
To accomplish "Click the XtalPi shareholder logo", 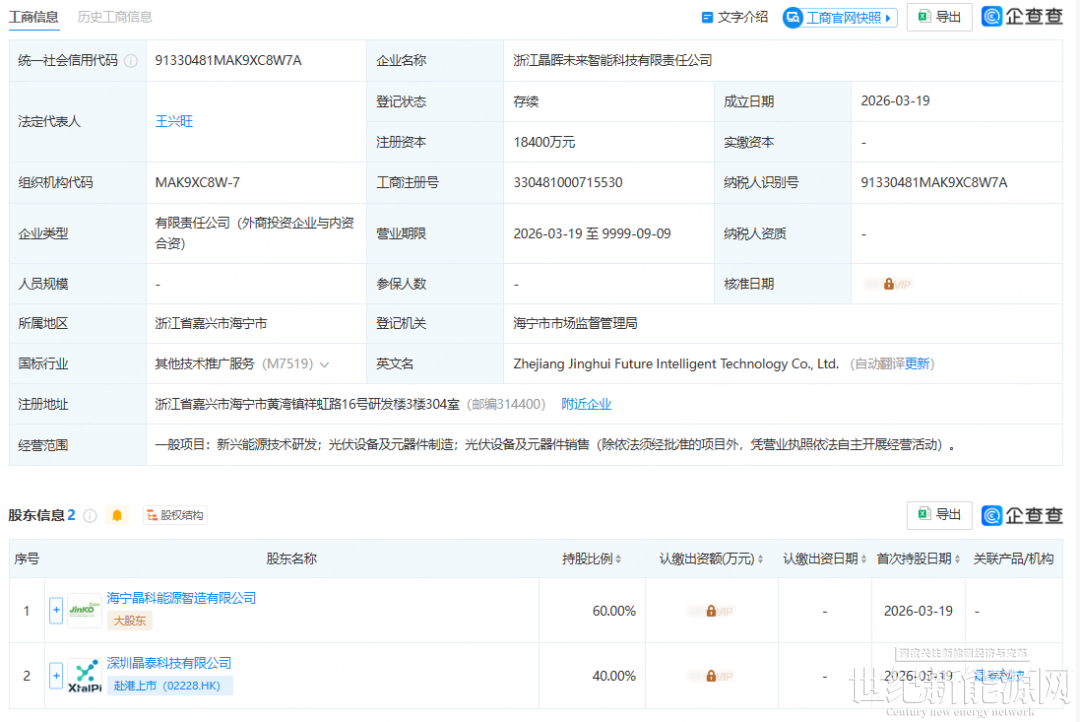I will (x=84, y=676).
